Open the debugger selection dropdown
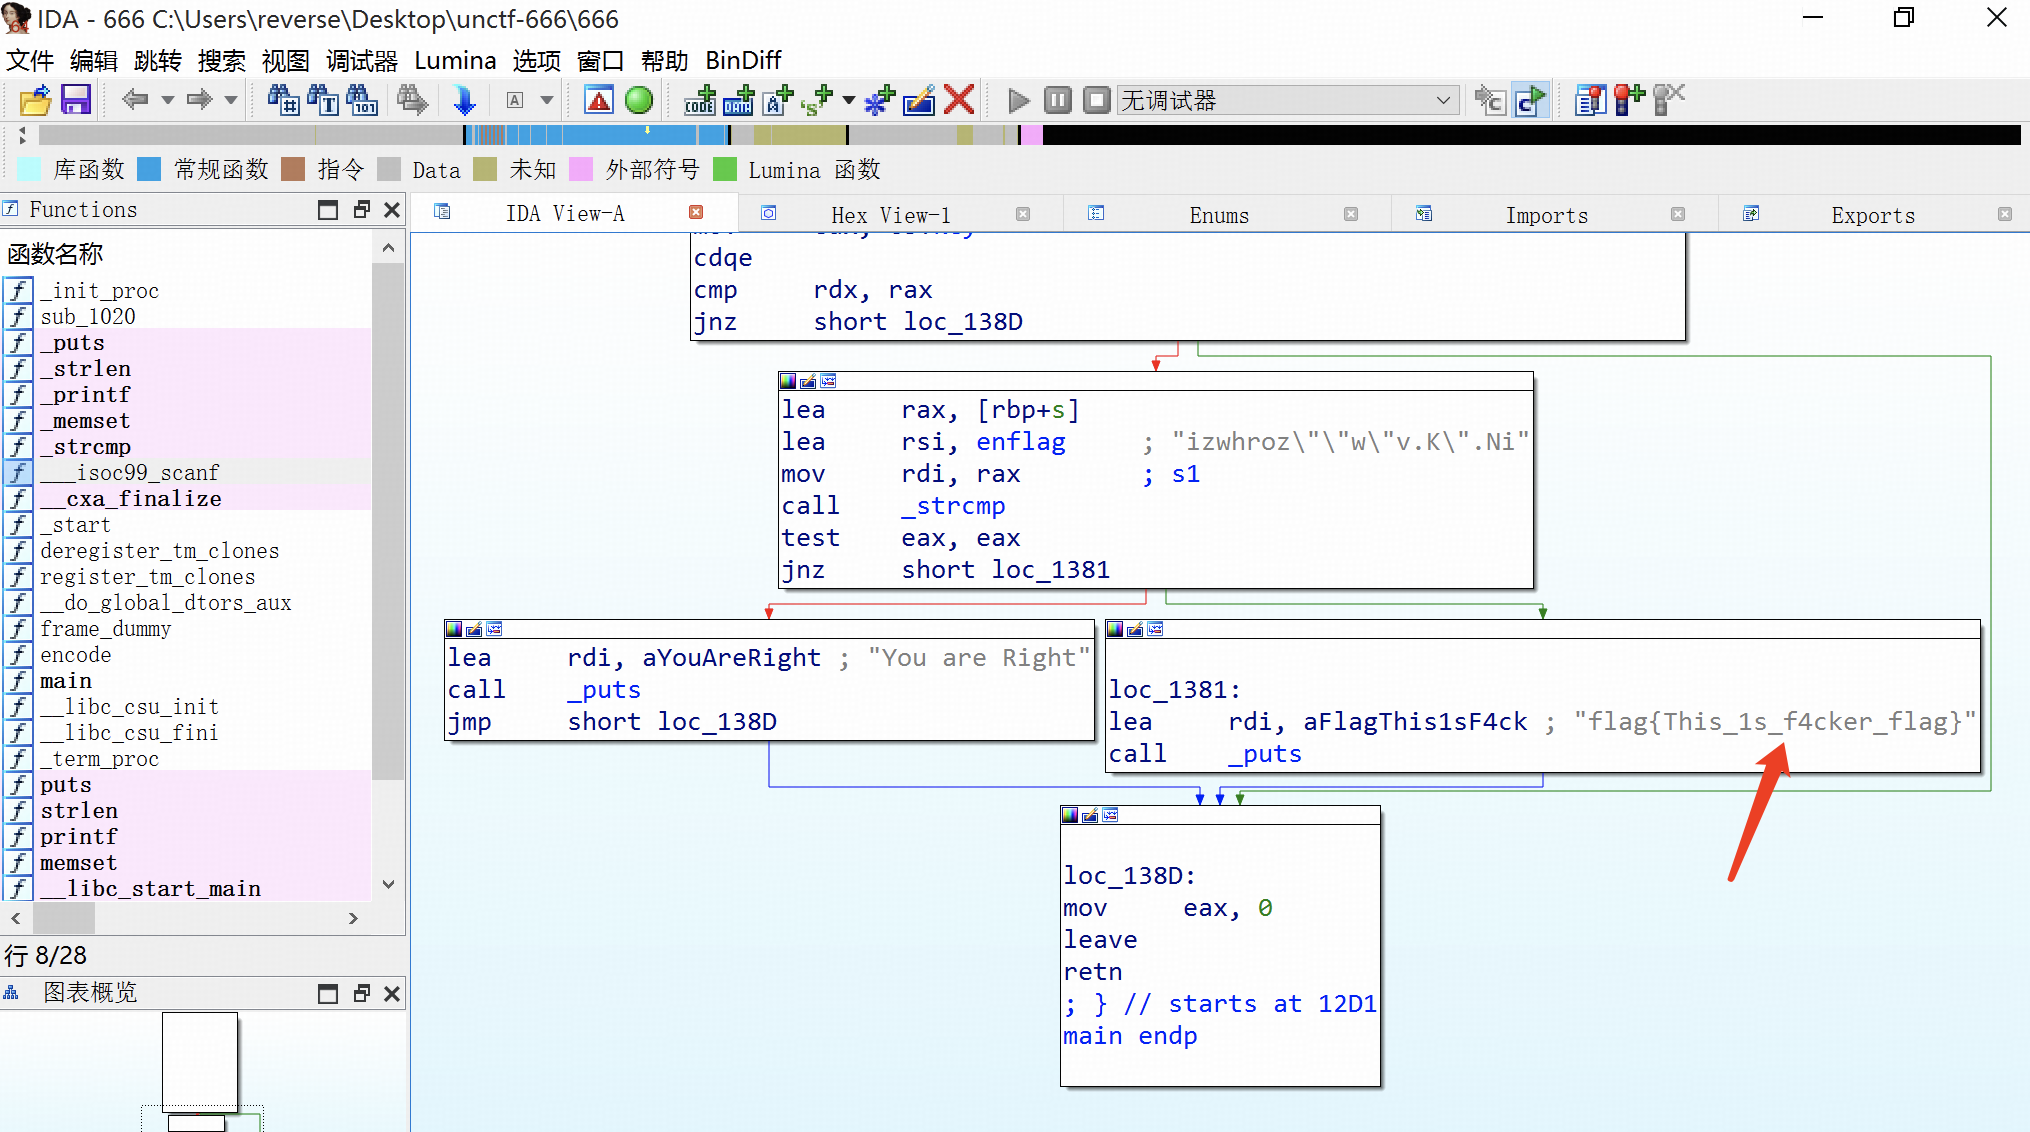 [x=1442, y=100]
